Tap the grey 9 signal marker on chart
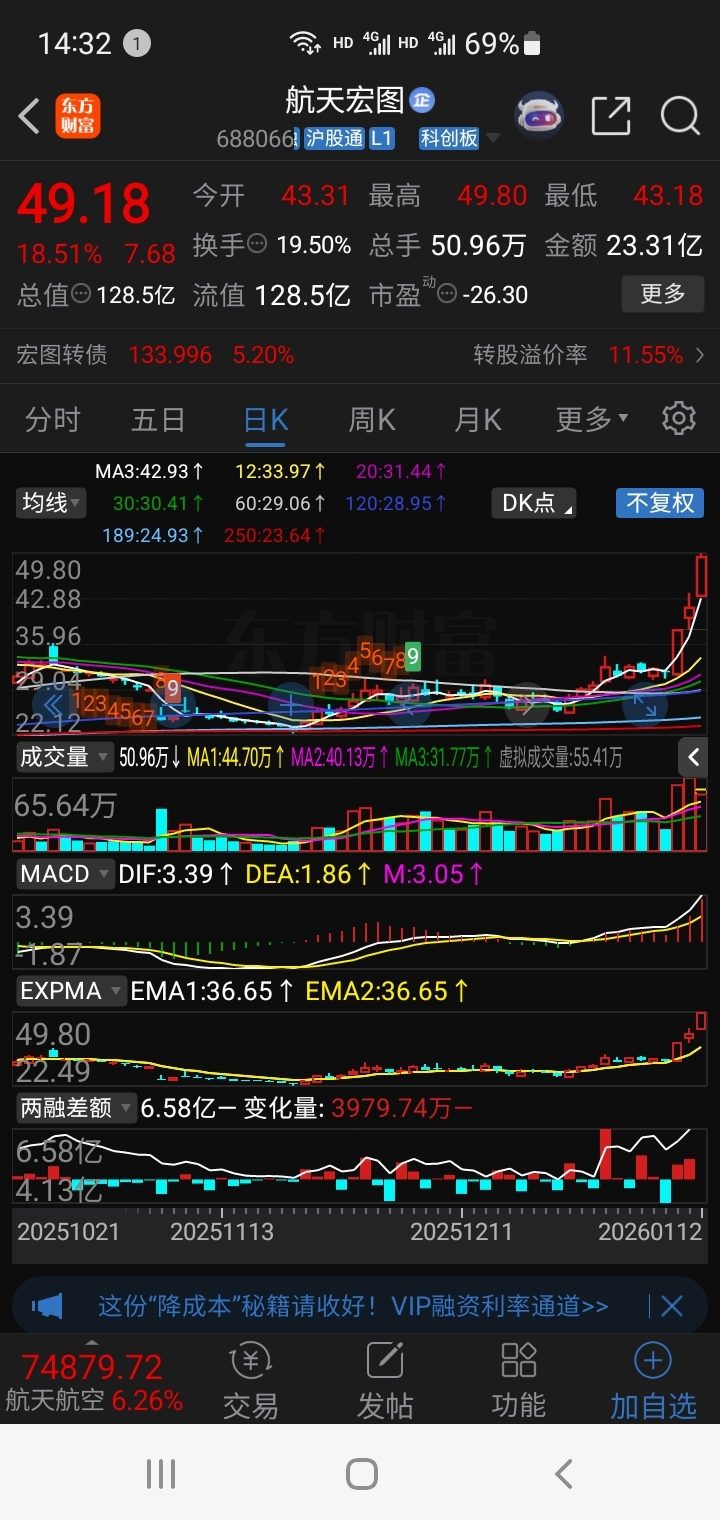The height and width of the screenshot is (1520, 720). (x=172, y=688)
